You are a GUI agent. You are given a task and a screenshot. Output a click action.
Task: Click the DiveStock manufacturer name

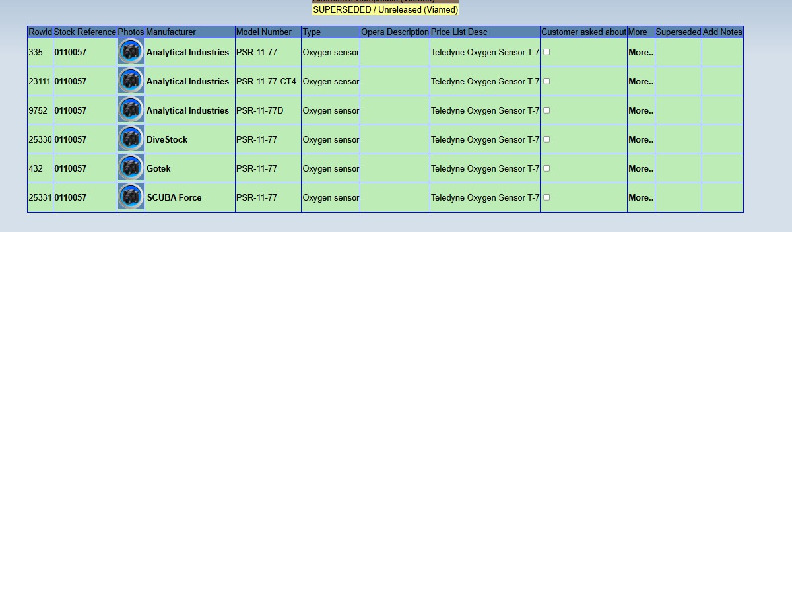pyautogui.click(x=167, y=140)
